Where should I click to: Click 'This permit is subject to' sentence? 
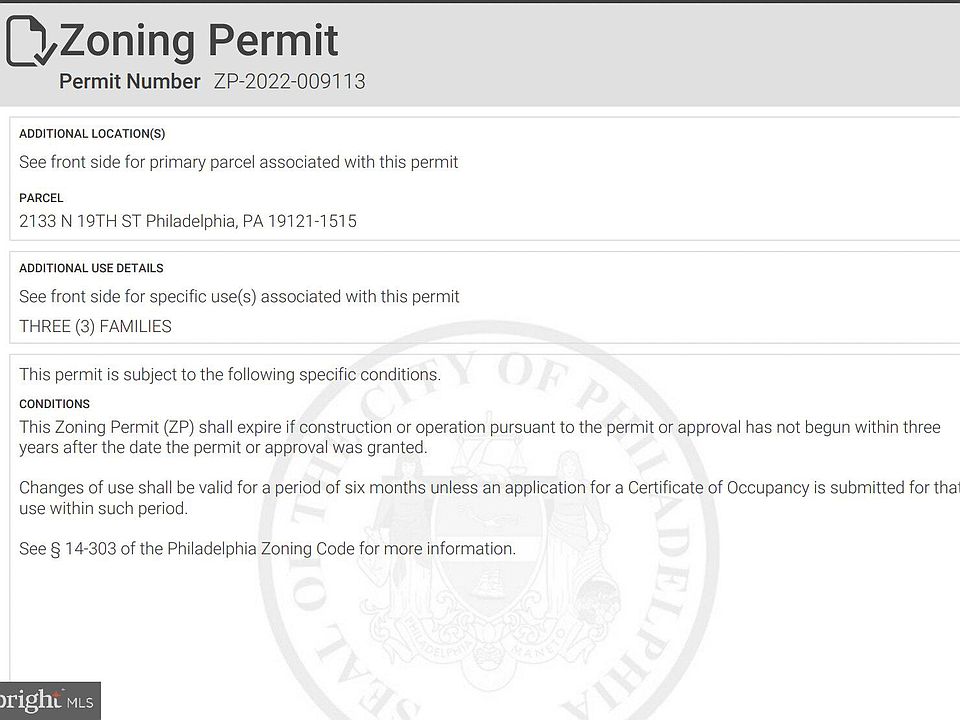click(x=230, y=375)
